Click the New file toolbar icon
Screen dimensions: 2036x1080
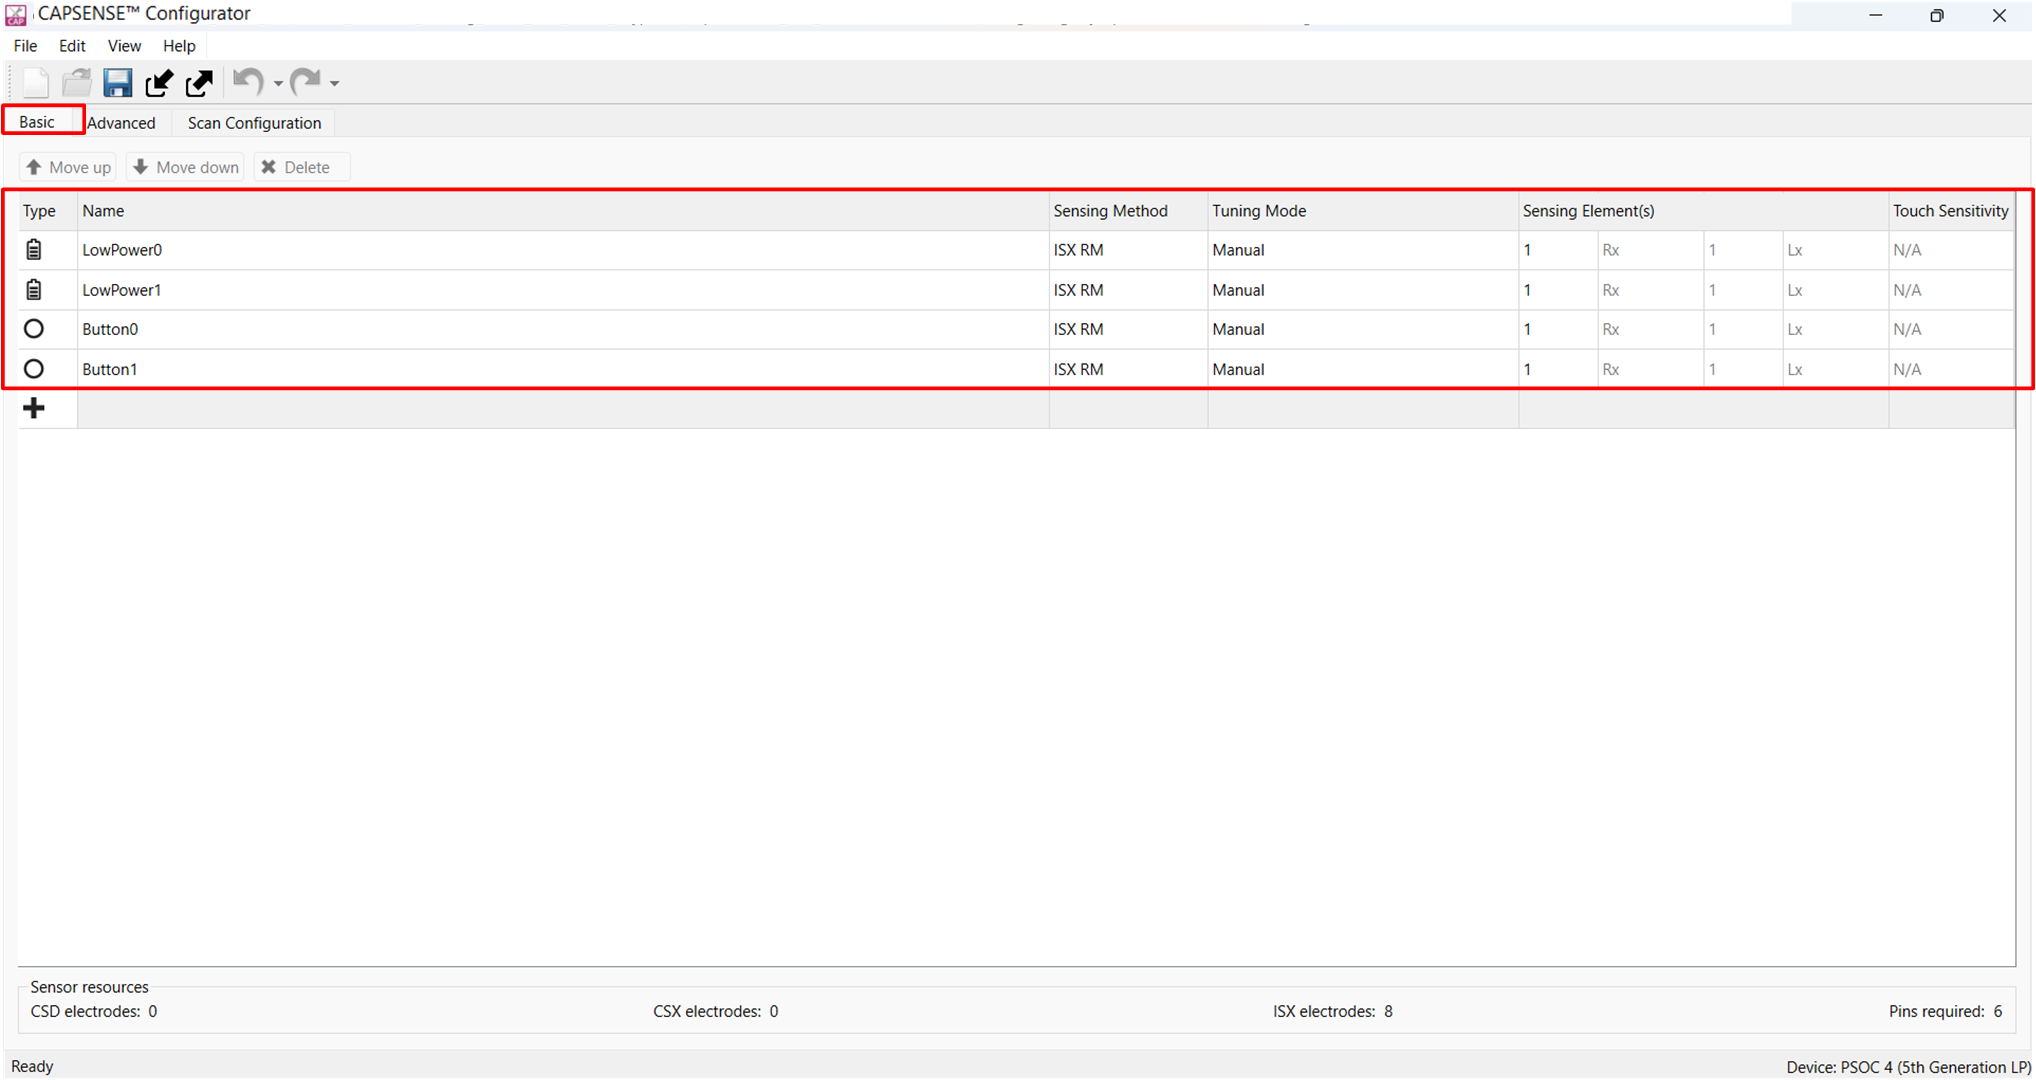36,83
